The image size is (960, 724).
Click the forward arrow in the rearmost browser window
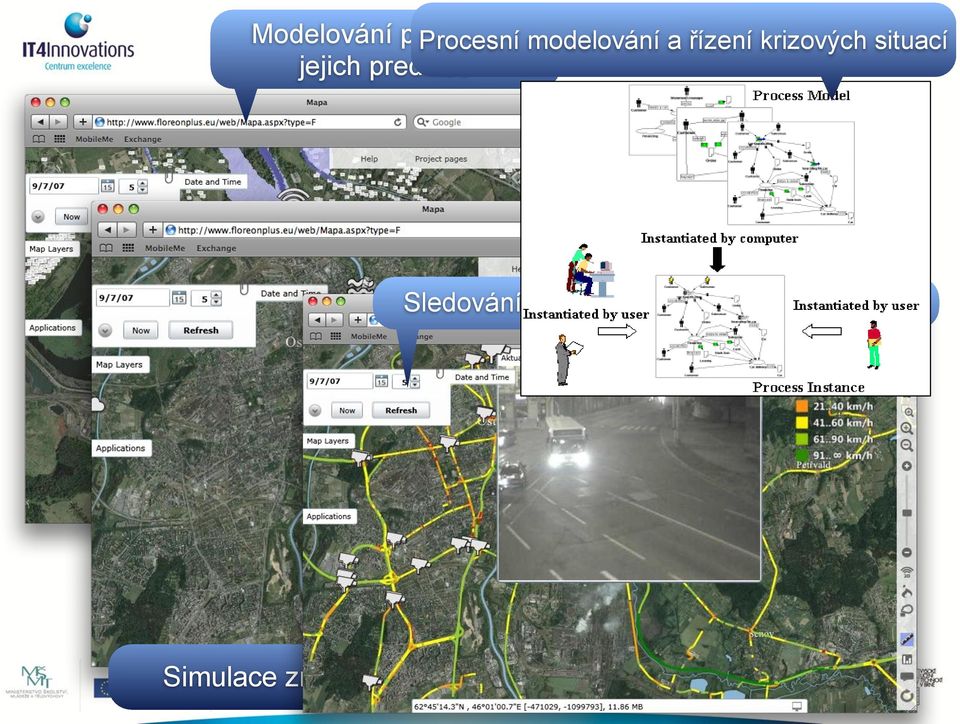(x=58, y=122)
